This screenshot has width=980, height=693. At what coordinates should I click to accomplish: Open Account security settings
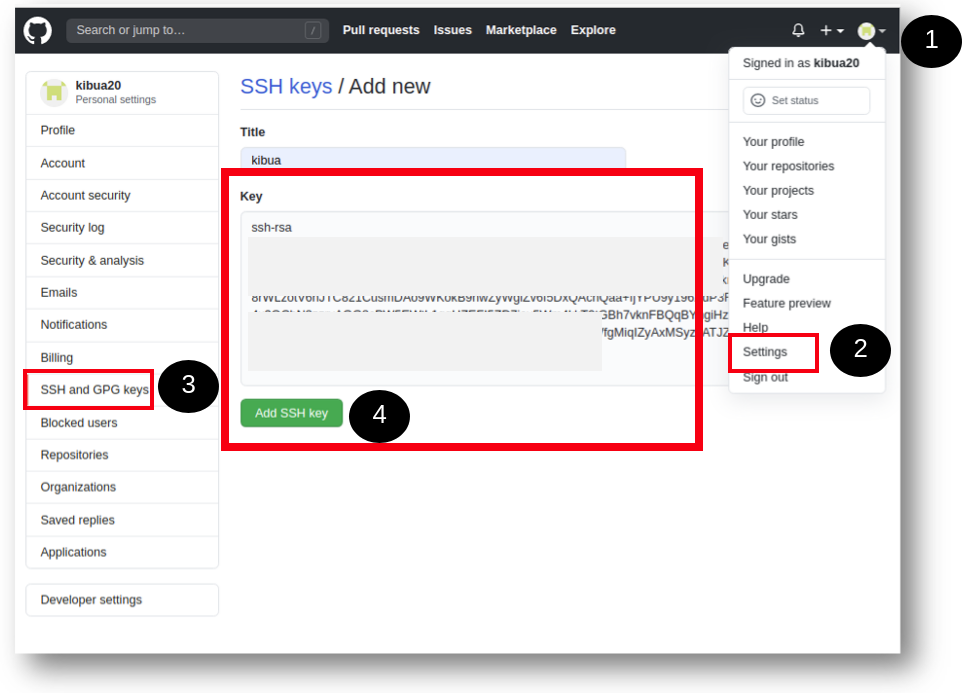(x=122, y=196)
